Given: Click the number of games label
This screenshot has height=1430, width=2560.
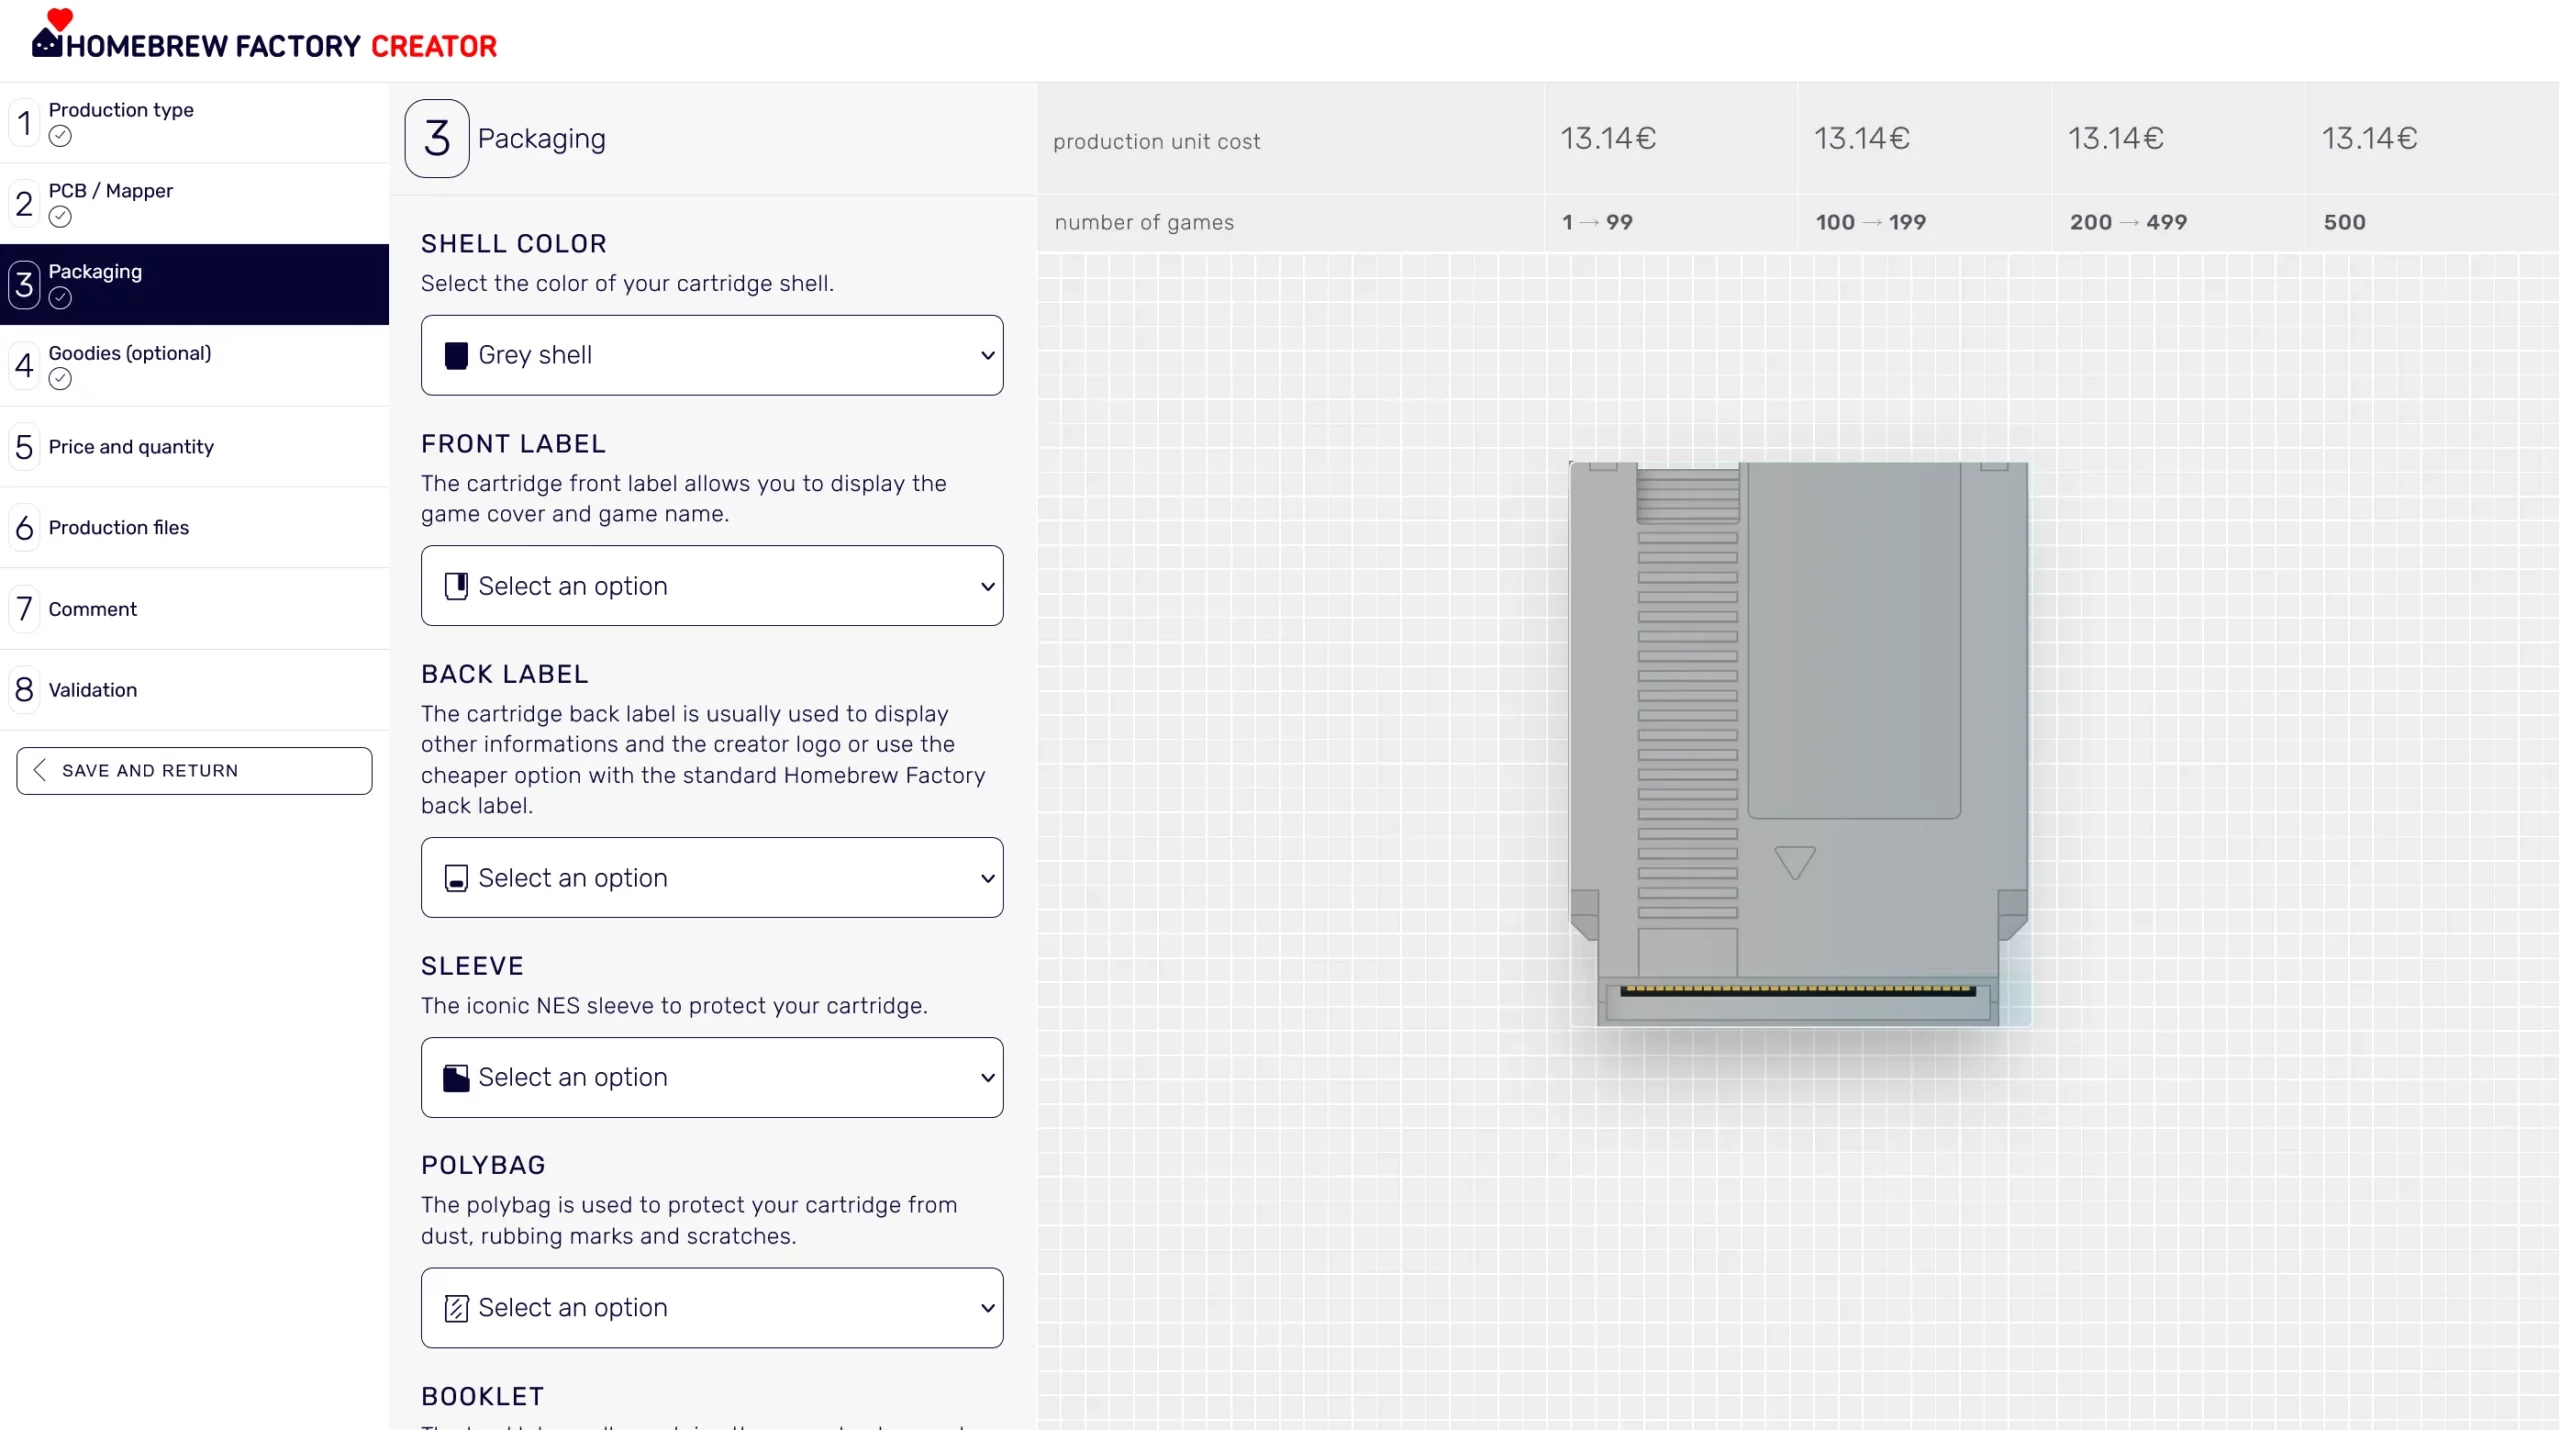Looking at the screenshot, I should [1144, 222].
